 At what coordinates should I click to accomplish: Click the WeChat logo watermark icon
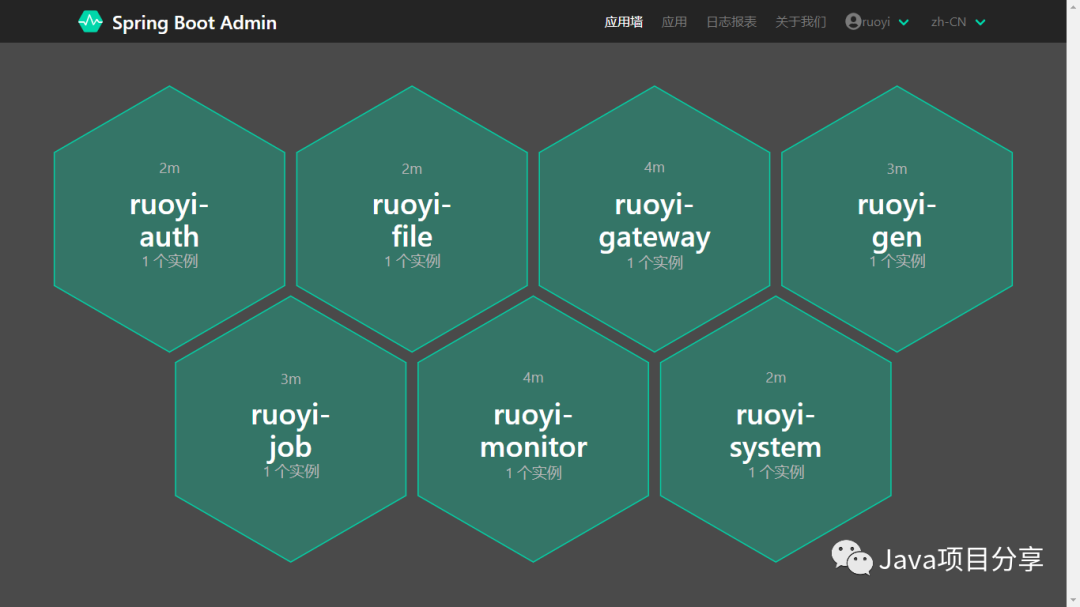(852, 558)
